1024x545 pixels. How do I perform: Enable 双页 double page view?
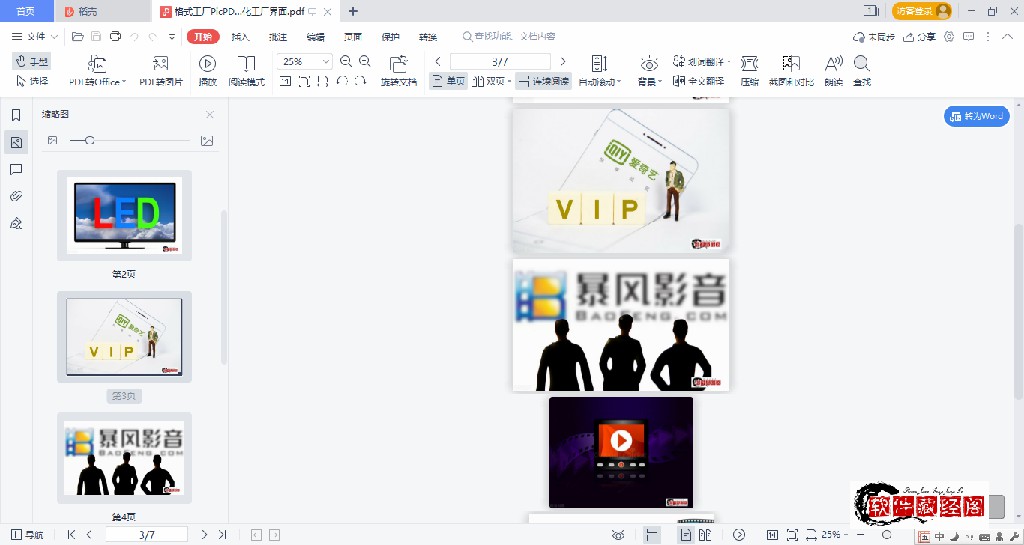pos(492,81)
